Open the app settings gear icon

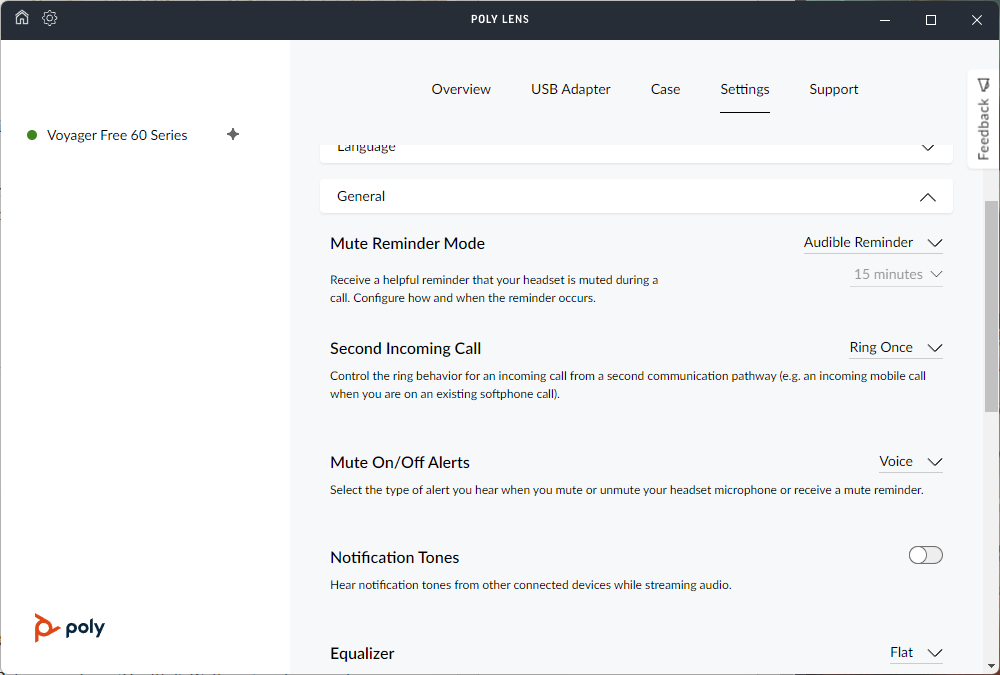pyautogui.click(x=50, y=18)
